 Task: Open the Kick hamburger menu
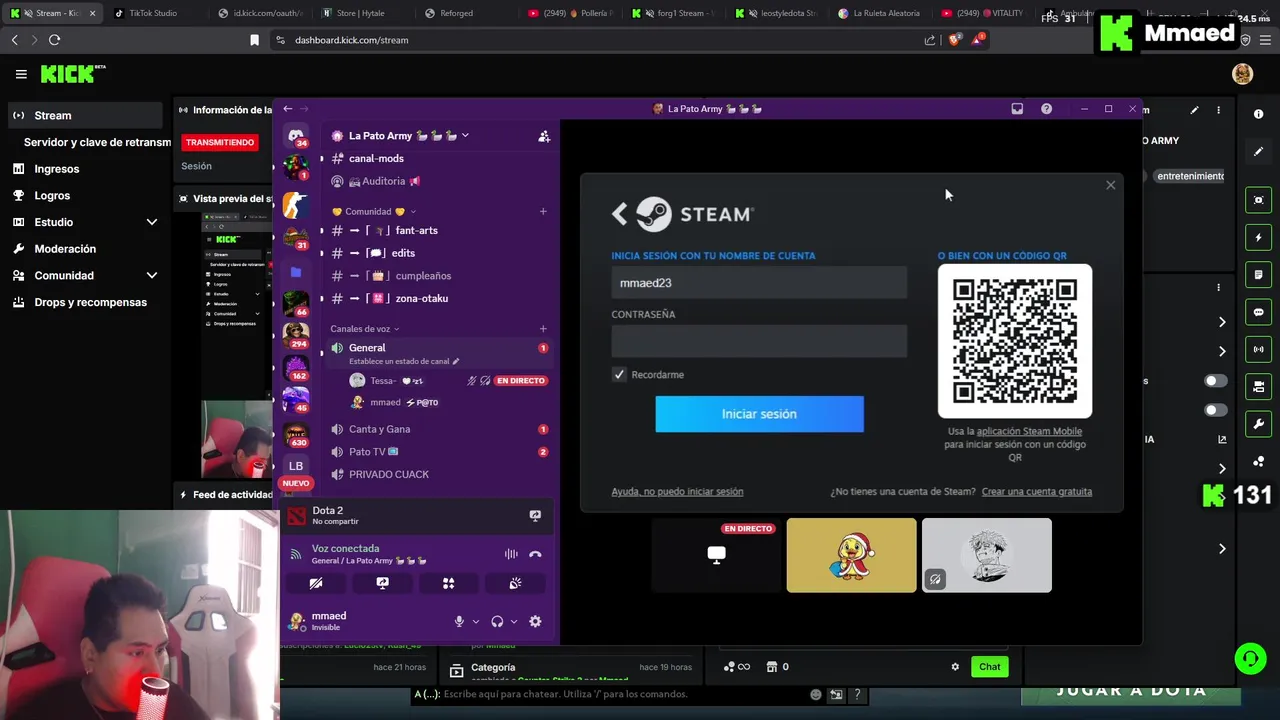click(21, 74)
